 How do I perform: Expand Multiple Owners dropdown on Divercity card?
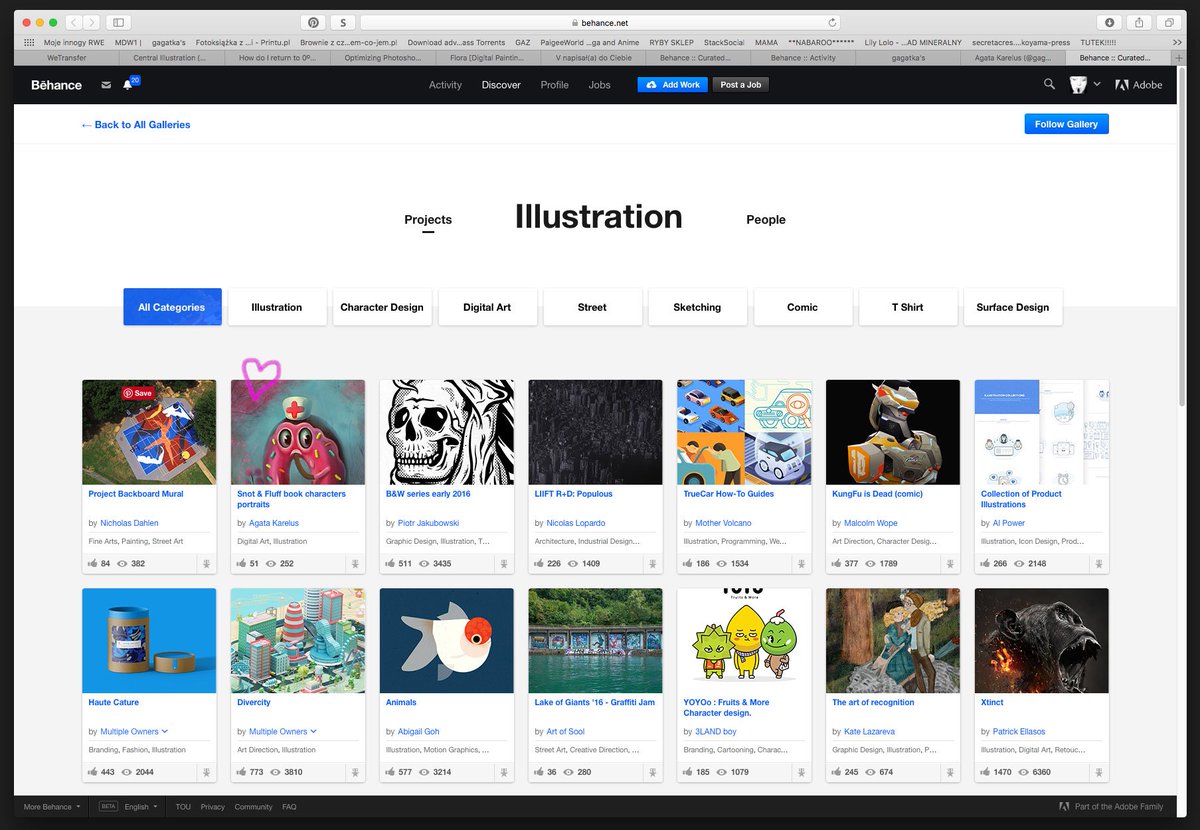tap(313, 732)
